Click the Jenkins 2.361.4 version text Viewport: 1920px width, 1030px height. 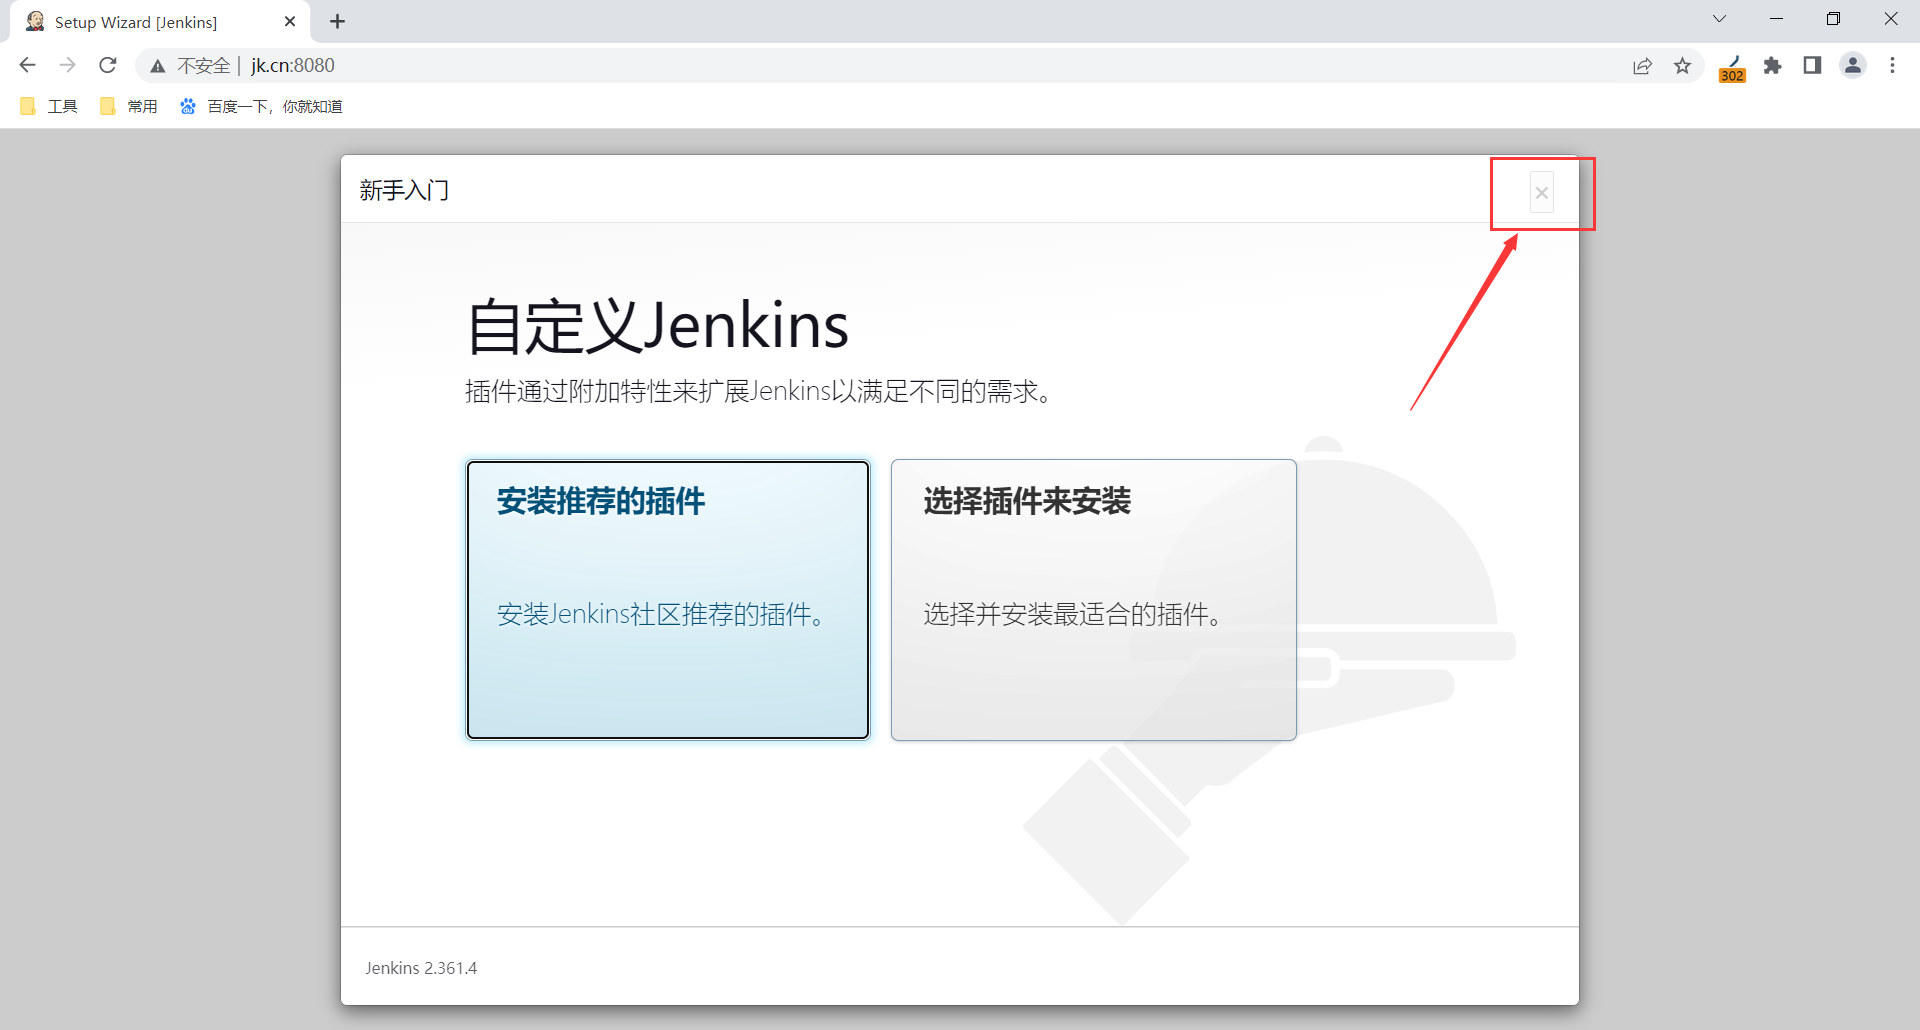click(421, 968)
